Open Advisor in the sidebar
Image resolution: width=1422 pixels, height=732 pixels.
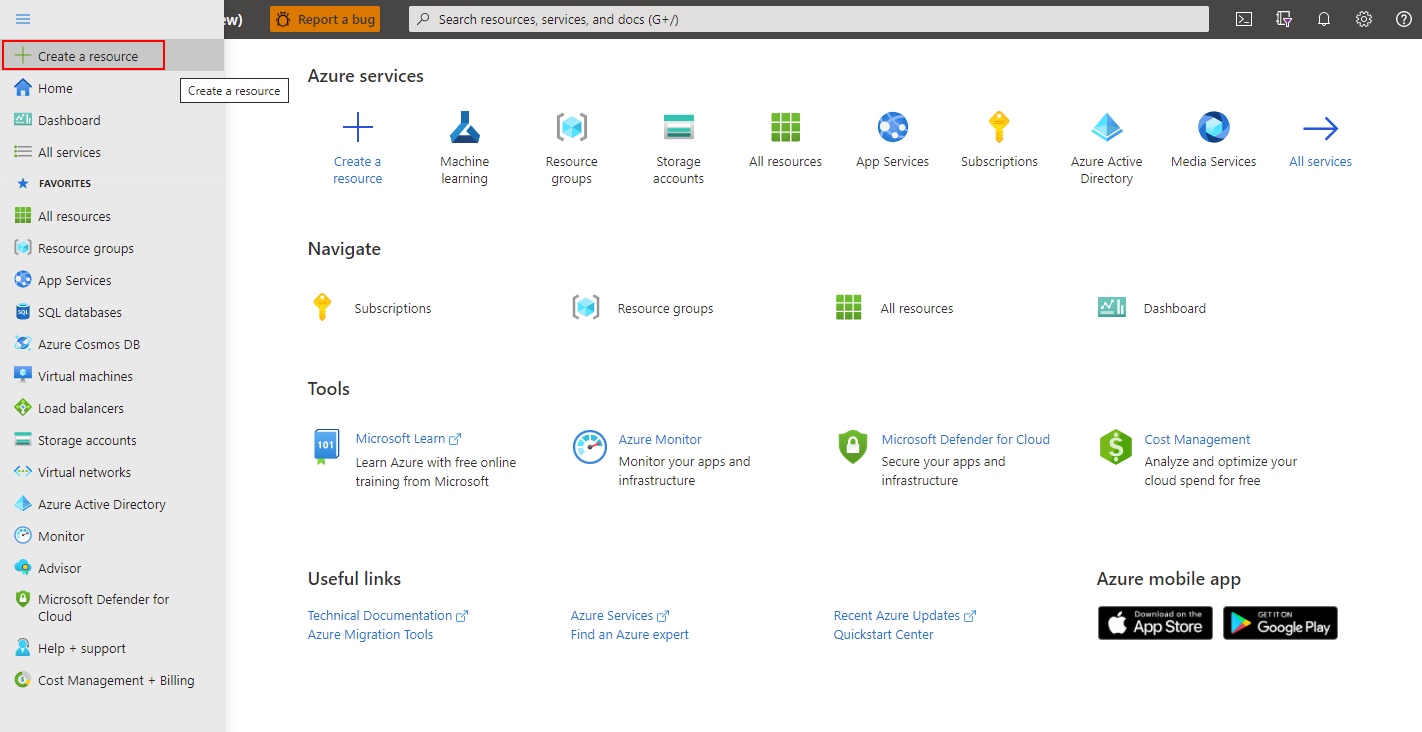point(112,568)
